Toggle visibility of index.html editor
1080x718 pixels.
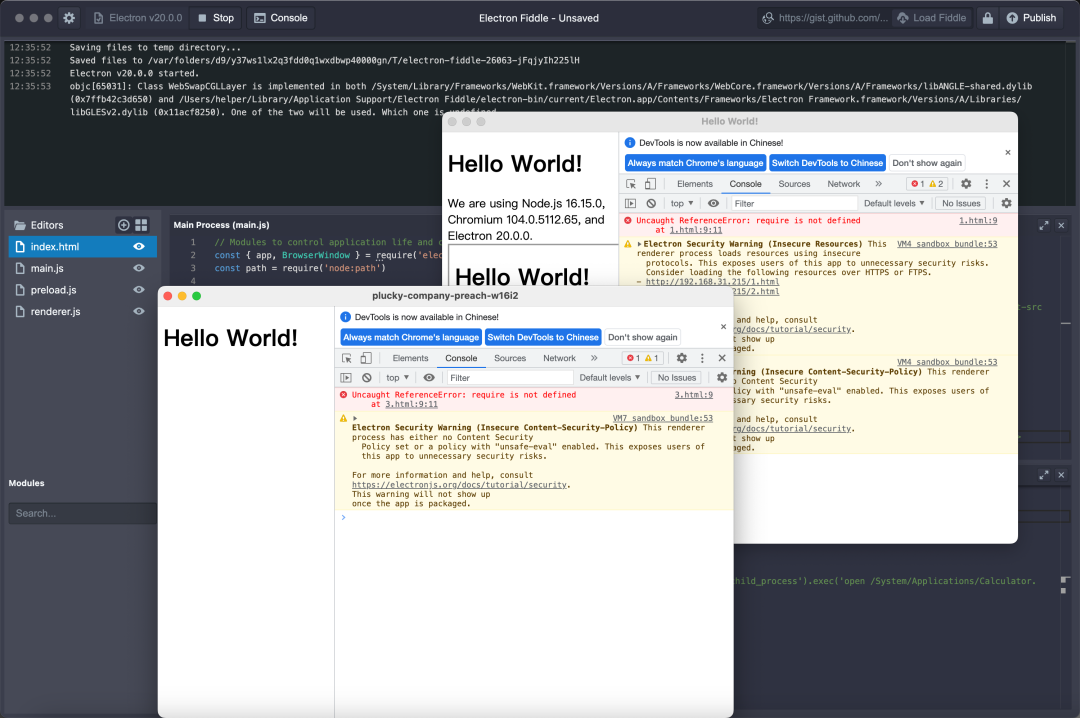139,247
